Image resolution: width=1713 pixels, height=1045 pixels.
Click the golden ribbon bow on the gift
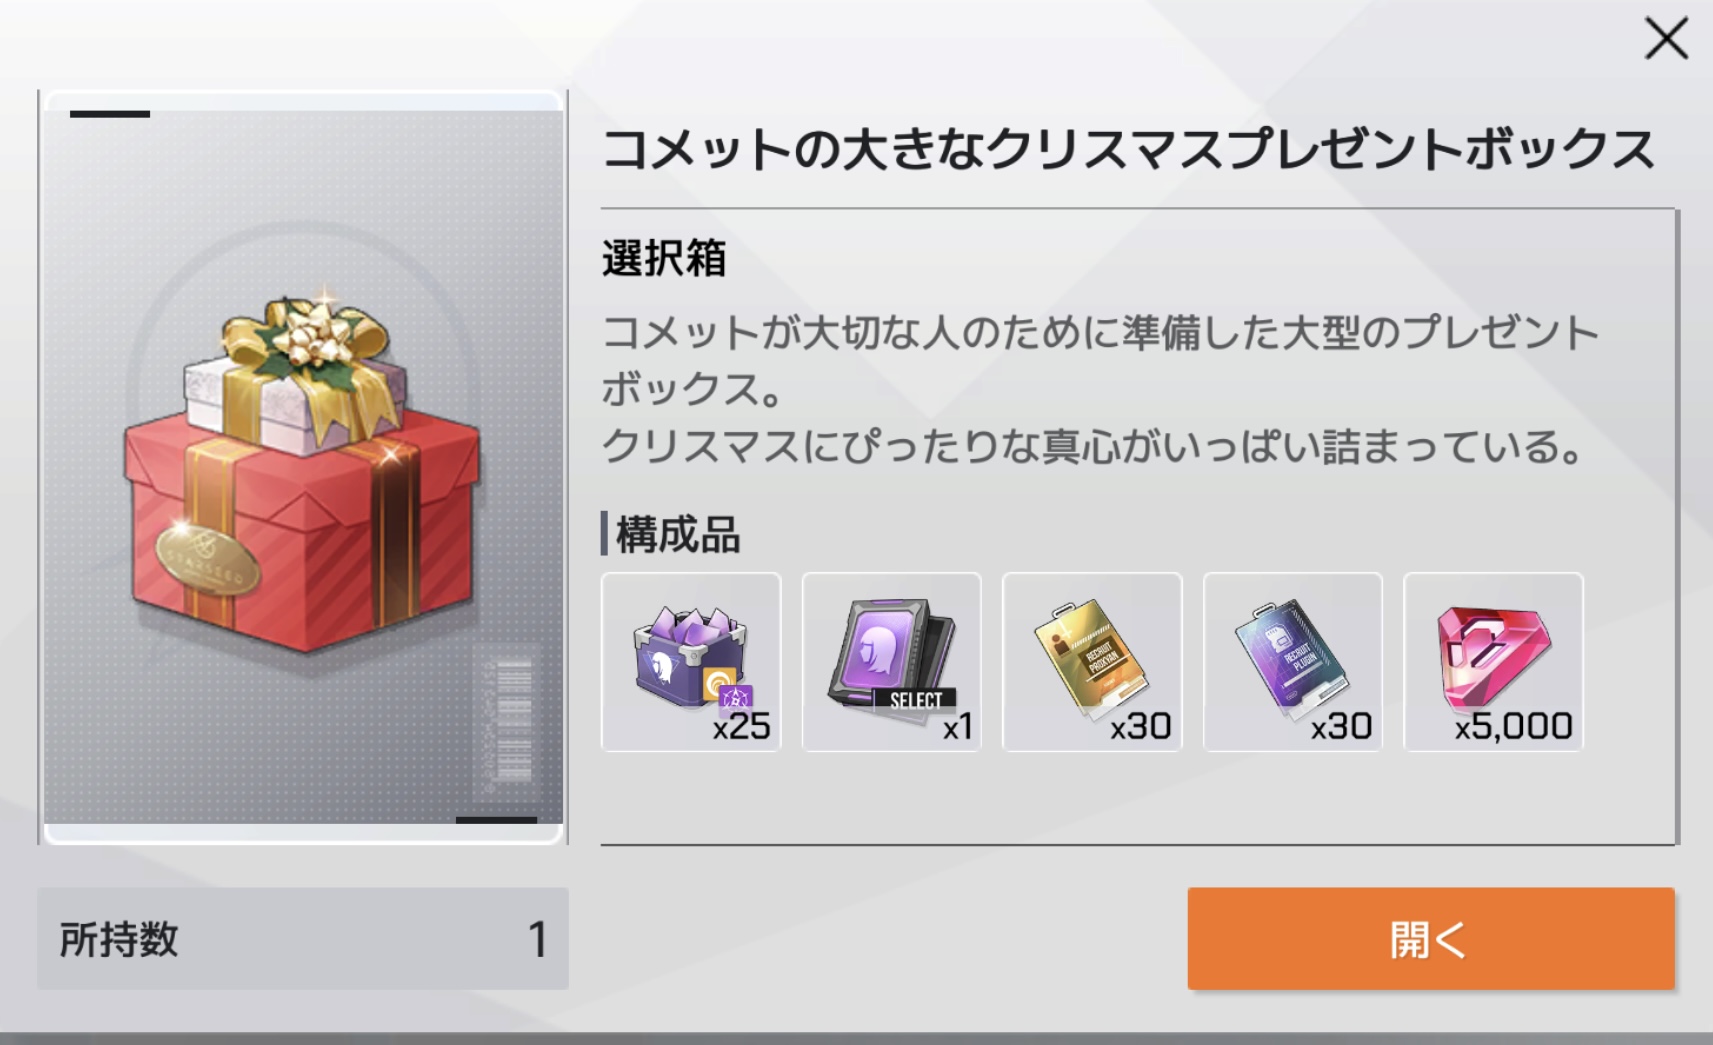(x=306, y=342)
